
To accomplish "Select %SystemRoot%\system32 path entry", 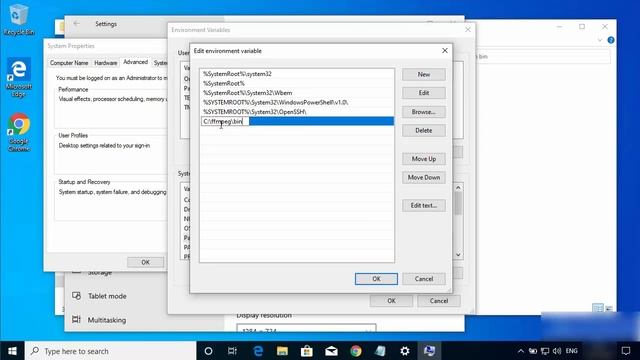I will pyautogui.click(x=297, y=74).
